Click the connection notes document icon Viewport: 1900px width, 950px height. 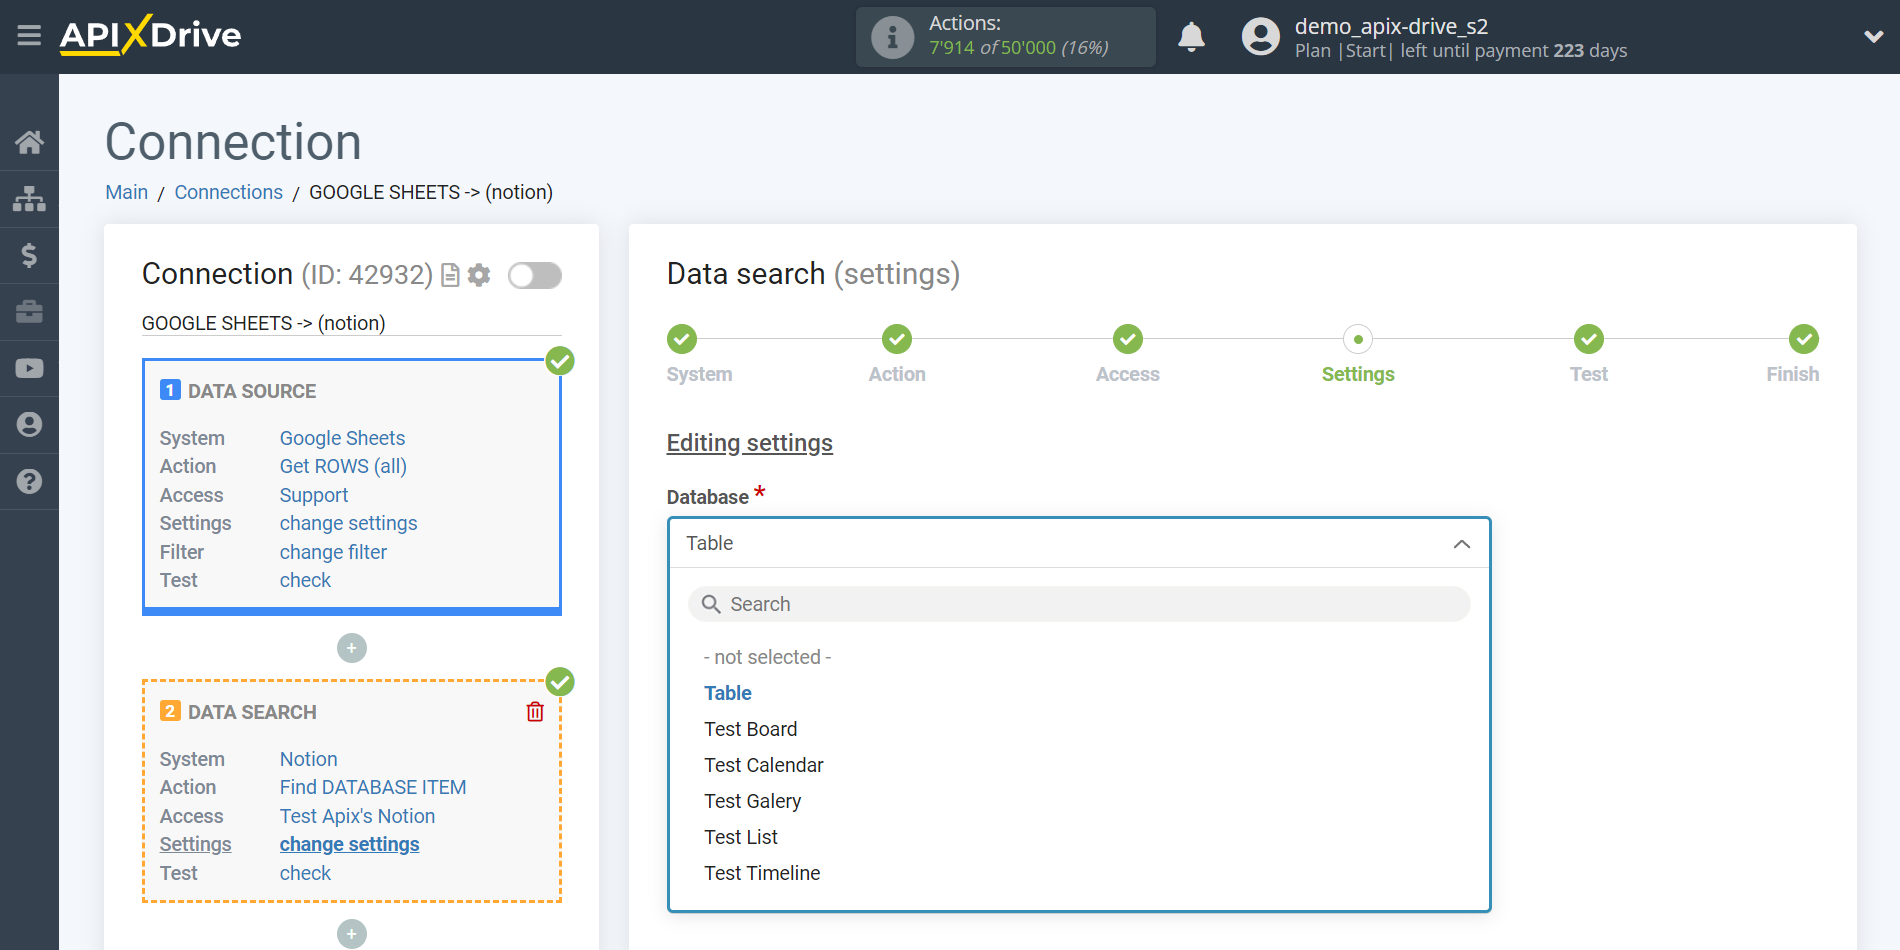(450, 275)
